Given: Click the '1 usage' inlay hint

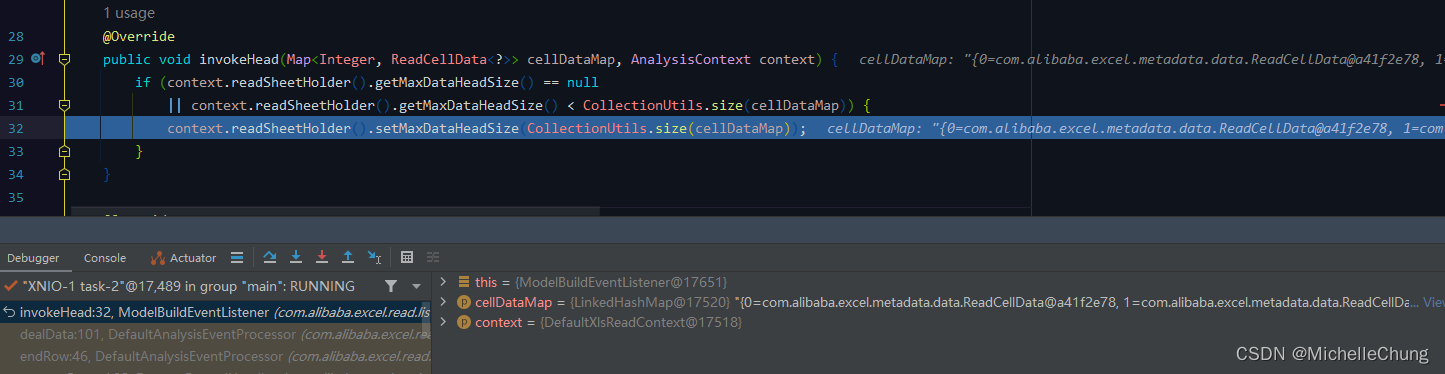Looking at the screenshot, I should pos(129,13).
